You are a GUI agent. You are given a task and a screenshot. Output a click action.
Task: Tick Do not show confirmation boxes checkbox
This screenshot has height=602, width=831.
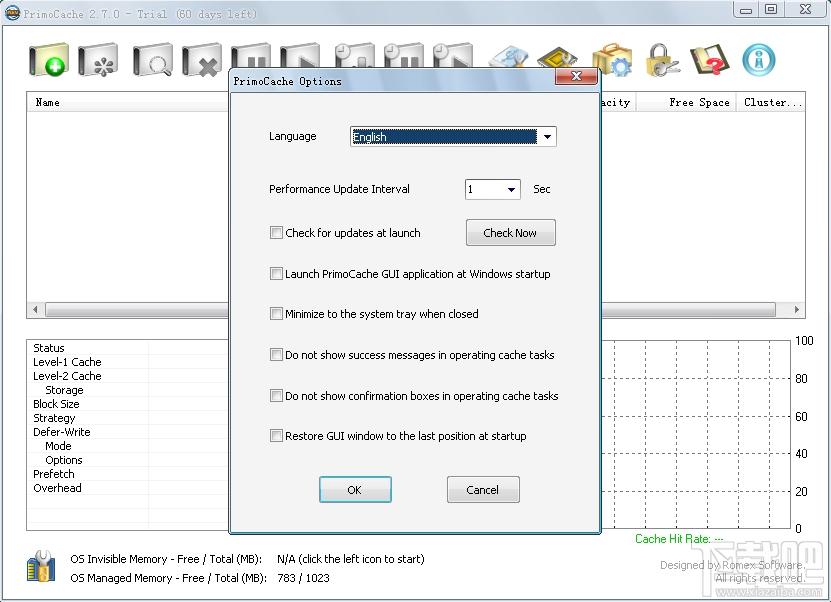coord(276,395)
